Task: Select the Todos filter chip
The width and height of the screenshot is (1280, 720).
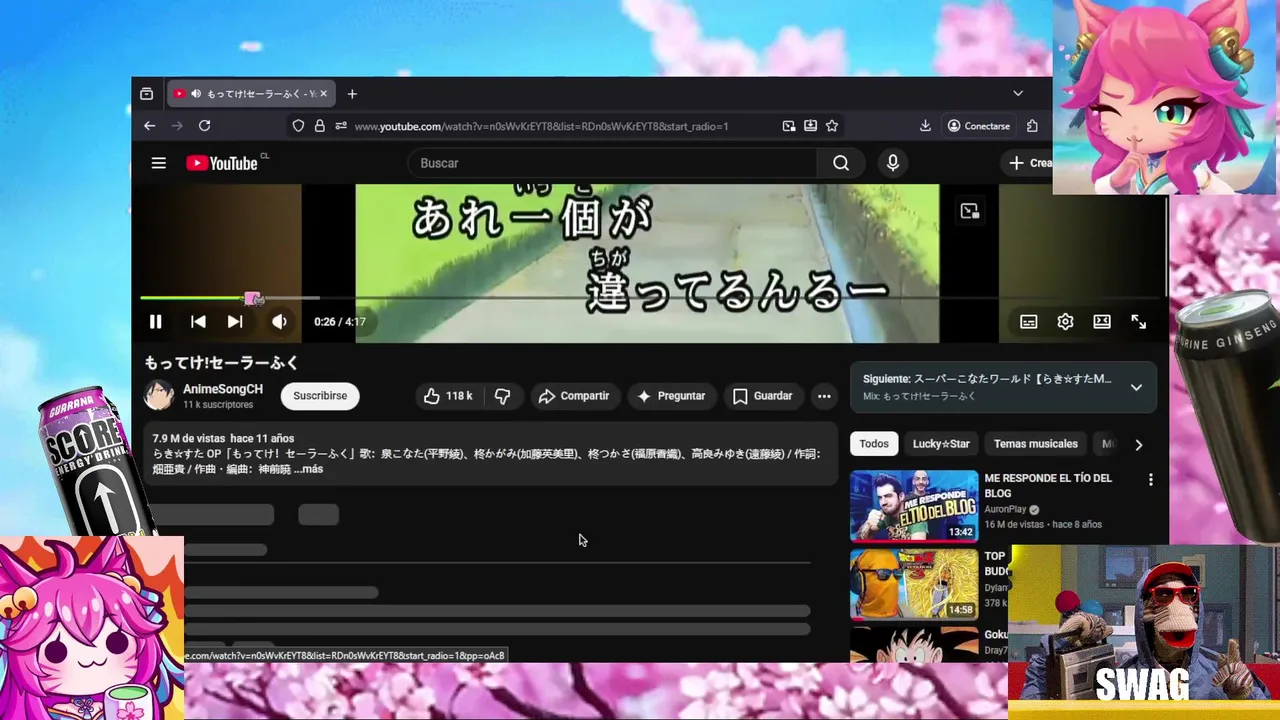Action: (x=874, y=444)
